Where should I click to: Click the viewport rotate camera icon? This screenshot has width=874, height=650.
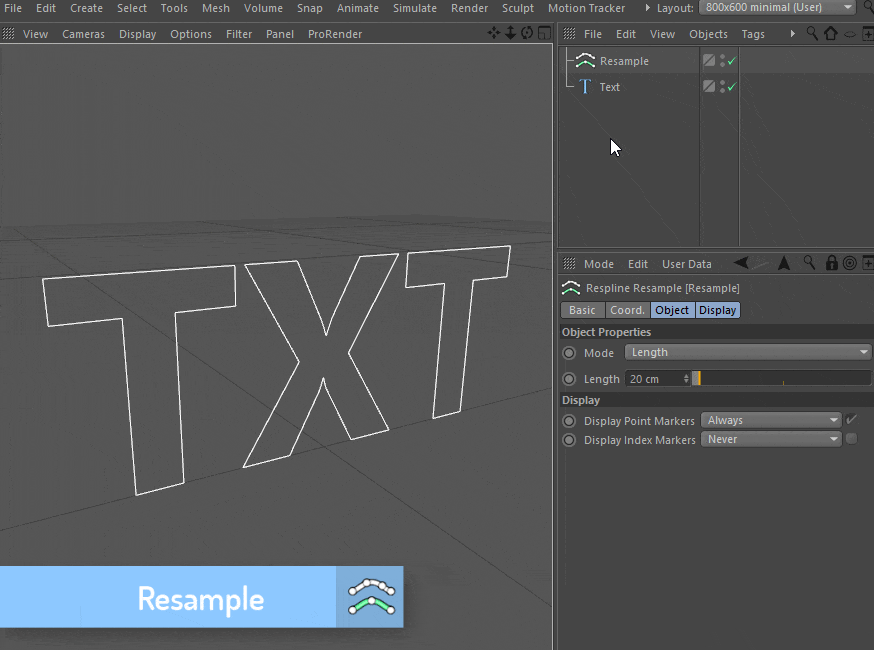[527, 33]
